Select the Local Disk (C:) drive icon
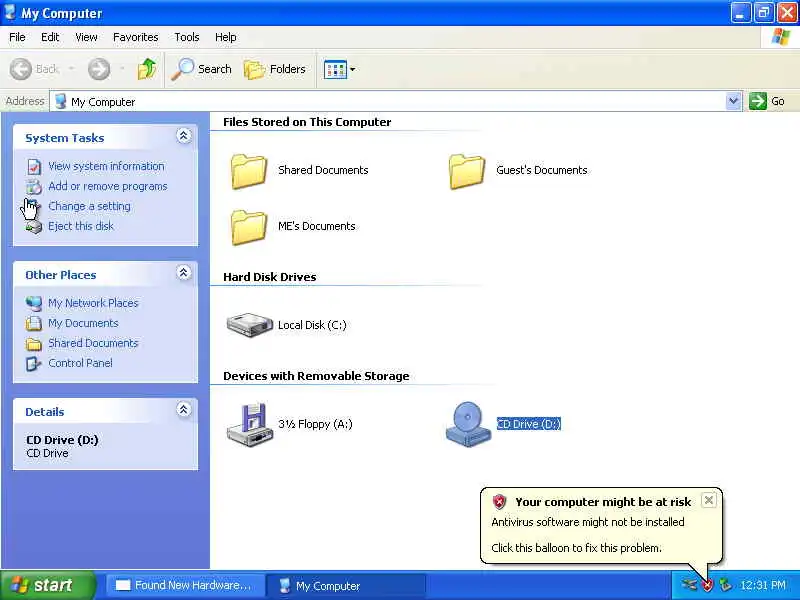Image resolution: width=800 pixels, height=600 pixels. (249, 325)
